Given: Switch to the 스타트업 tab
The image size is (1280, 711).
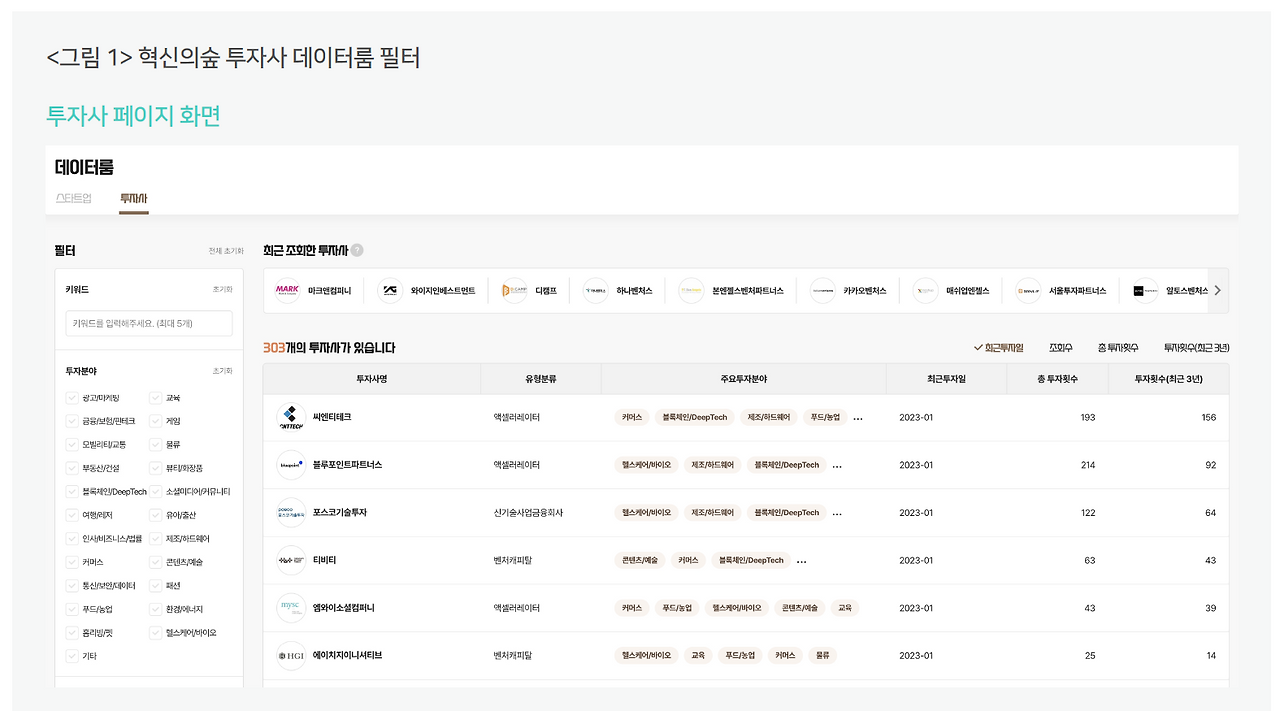Looking at the screenshot, I should click(x=74, y=198).
